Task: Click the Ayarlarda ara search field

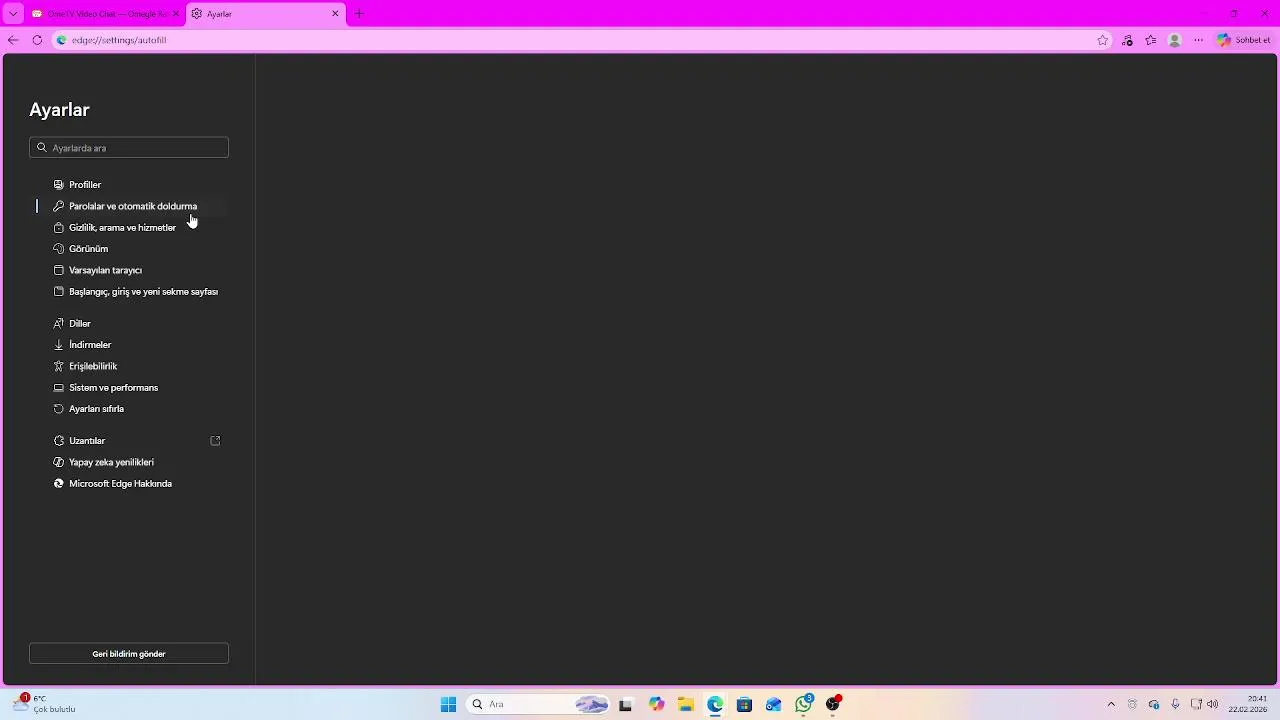Action: pos(129,148)
